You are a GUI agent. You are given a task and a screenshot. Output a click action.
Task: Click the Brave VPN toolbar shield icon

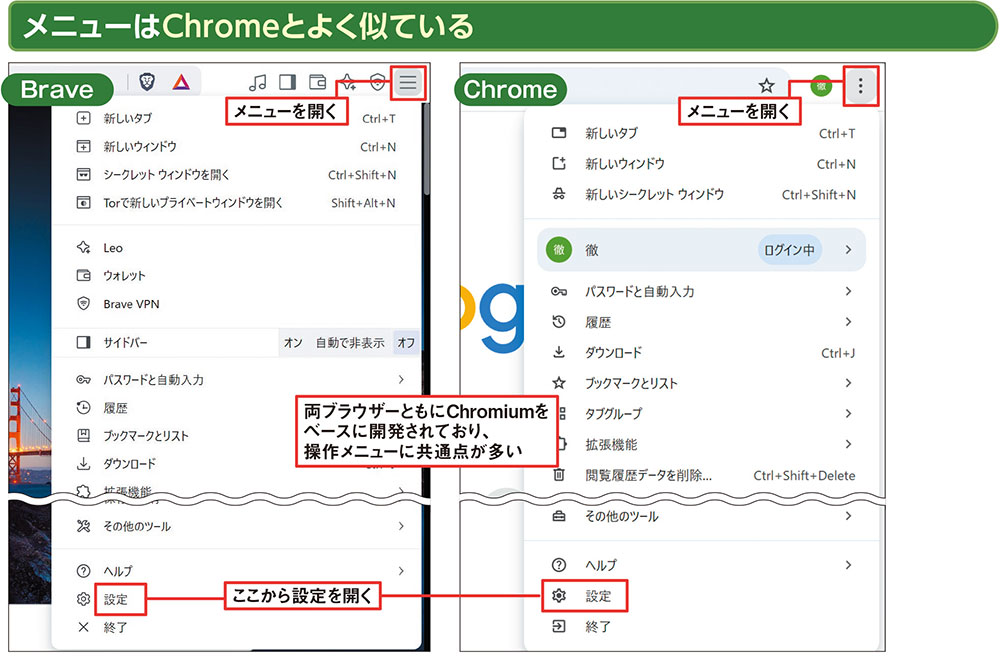pyautogui.click(x=377, y=83)
